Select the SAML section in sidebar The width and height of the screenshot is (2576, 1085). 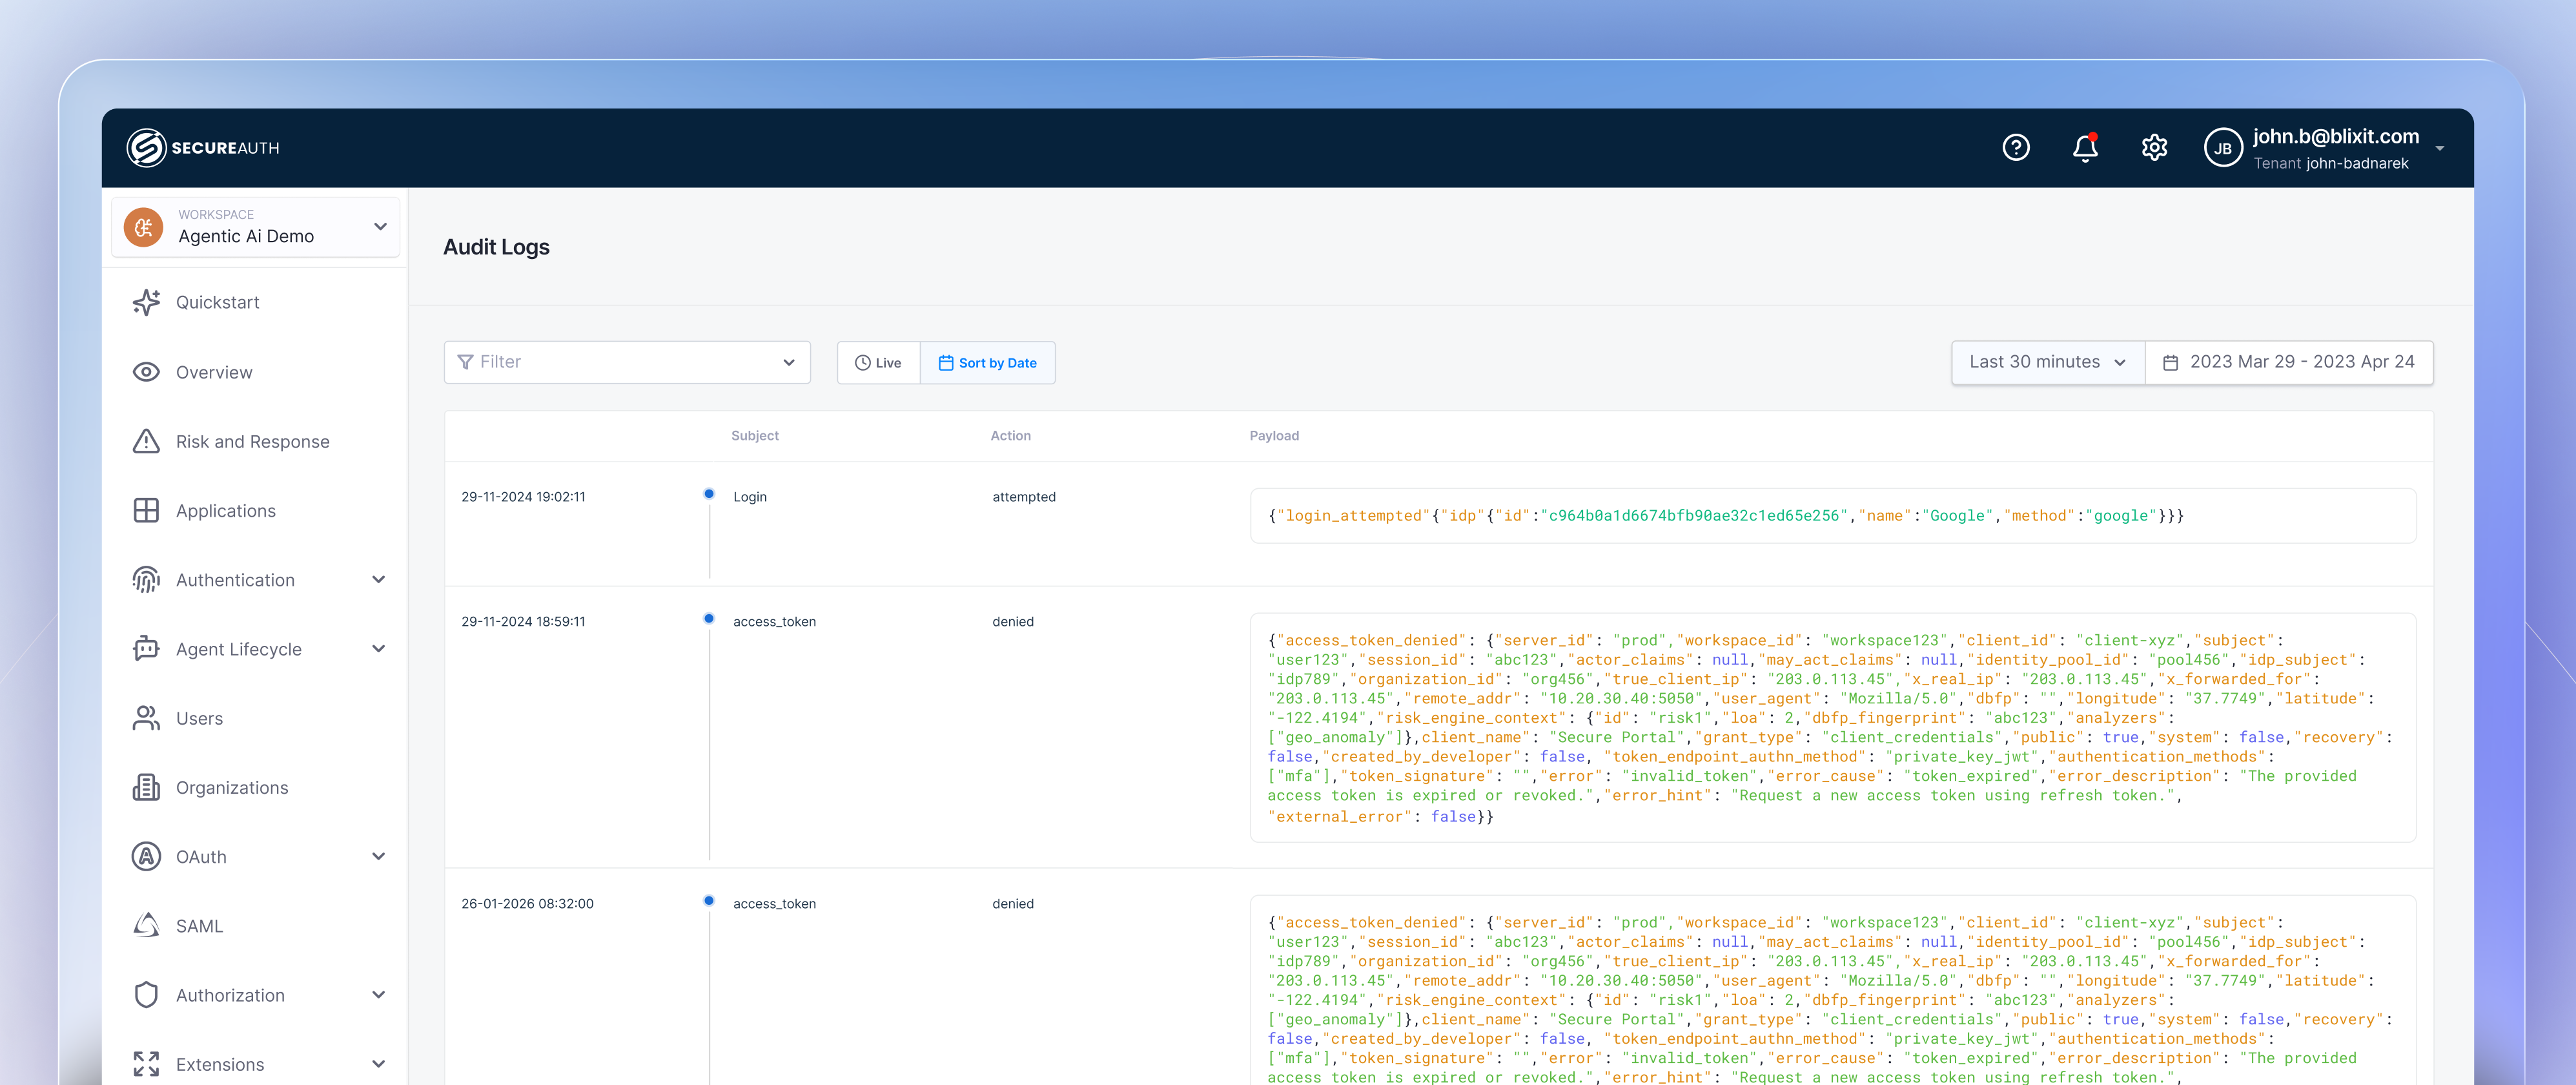(199, 925)
